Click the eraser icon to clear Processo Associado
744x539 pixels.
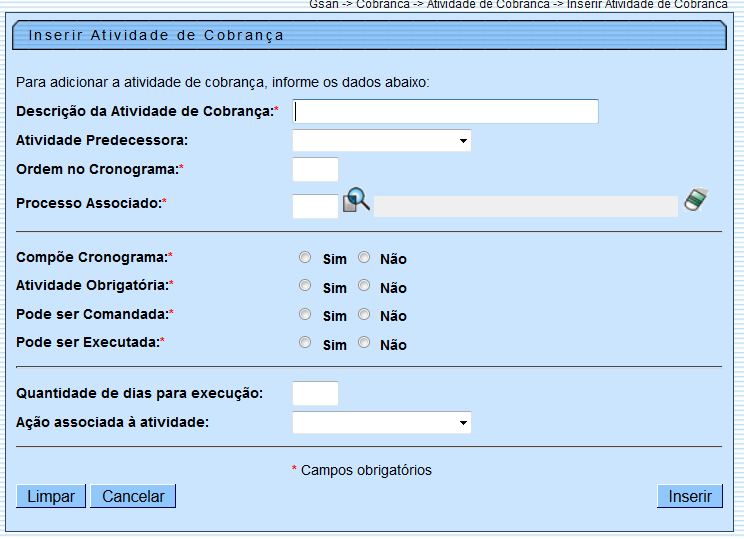click(696, 200)
